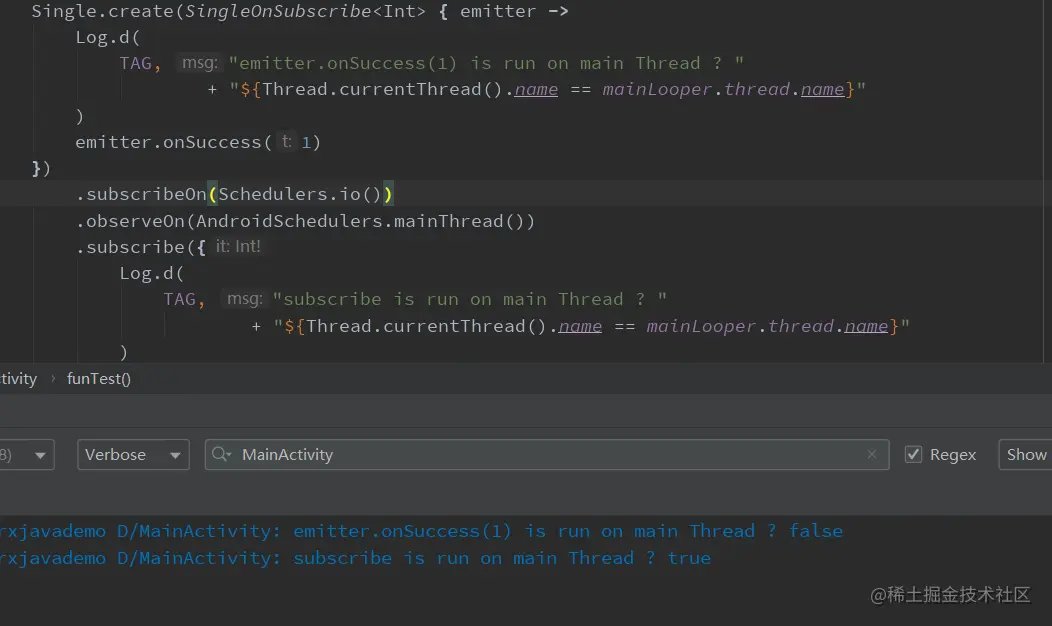Click the .observeOn(AndroidSchedulers.mainThread()) line
Screen dimensions: 1052x626
[x=305, y=221]
